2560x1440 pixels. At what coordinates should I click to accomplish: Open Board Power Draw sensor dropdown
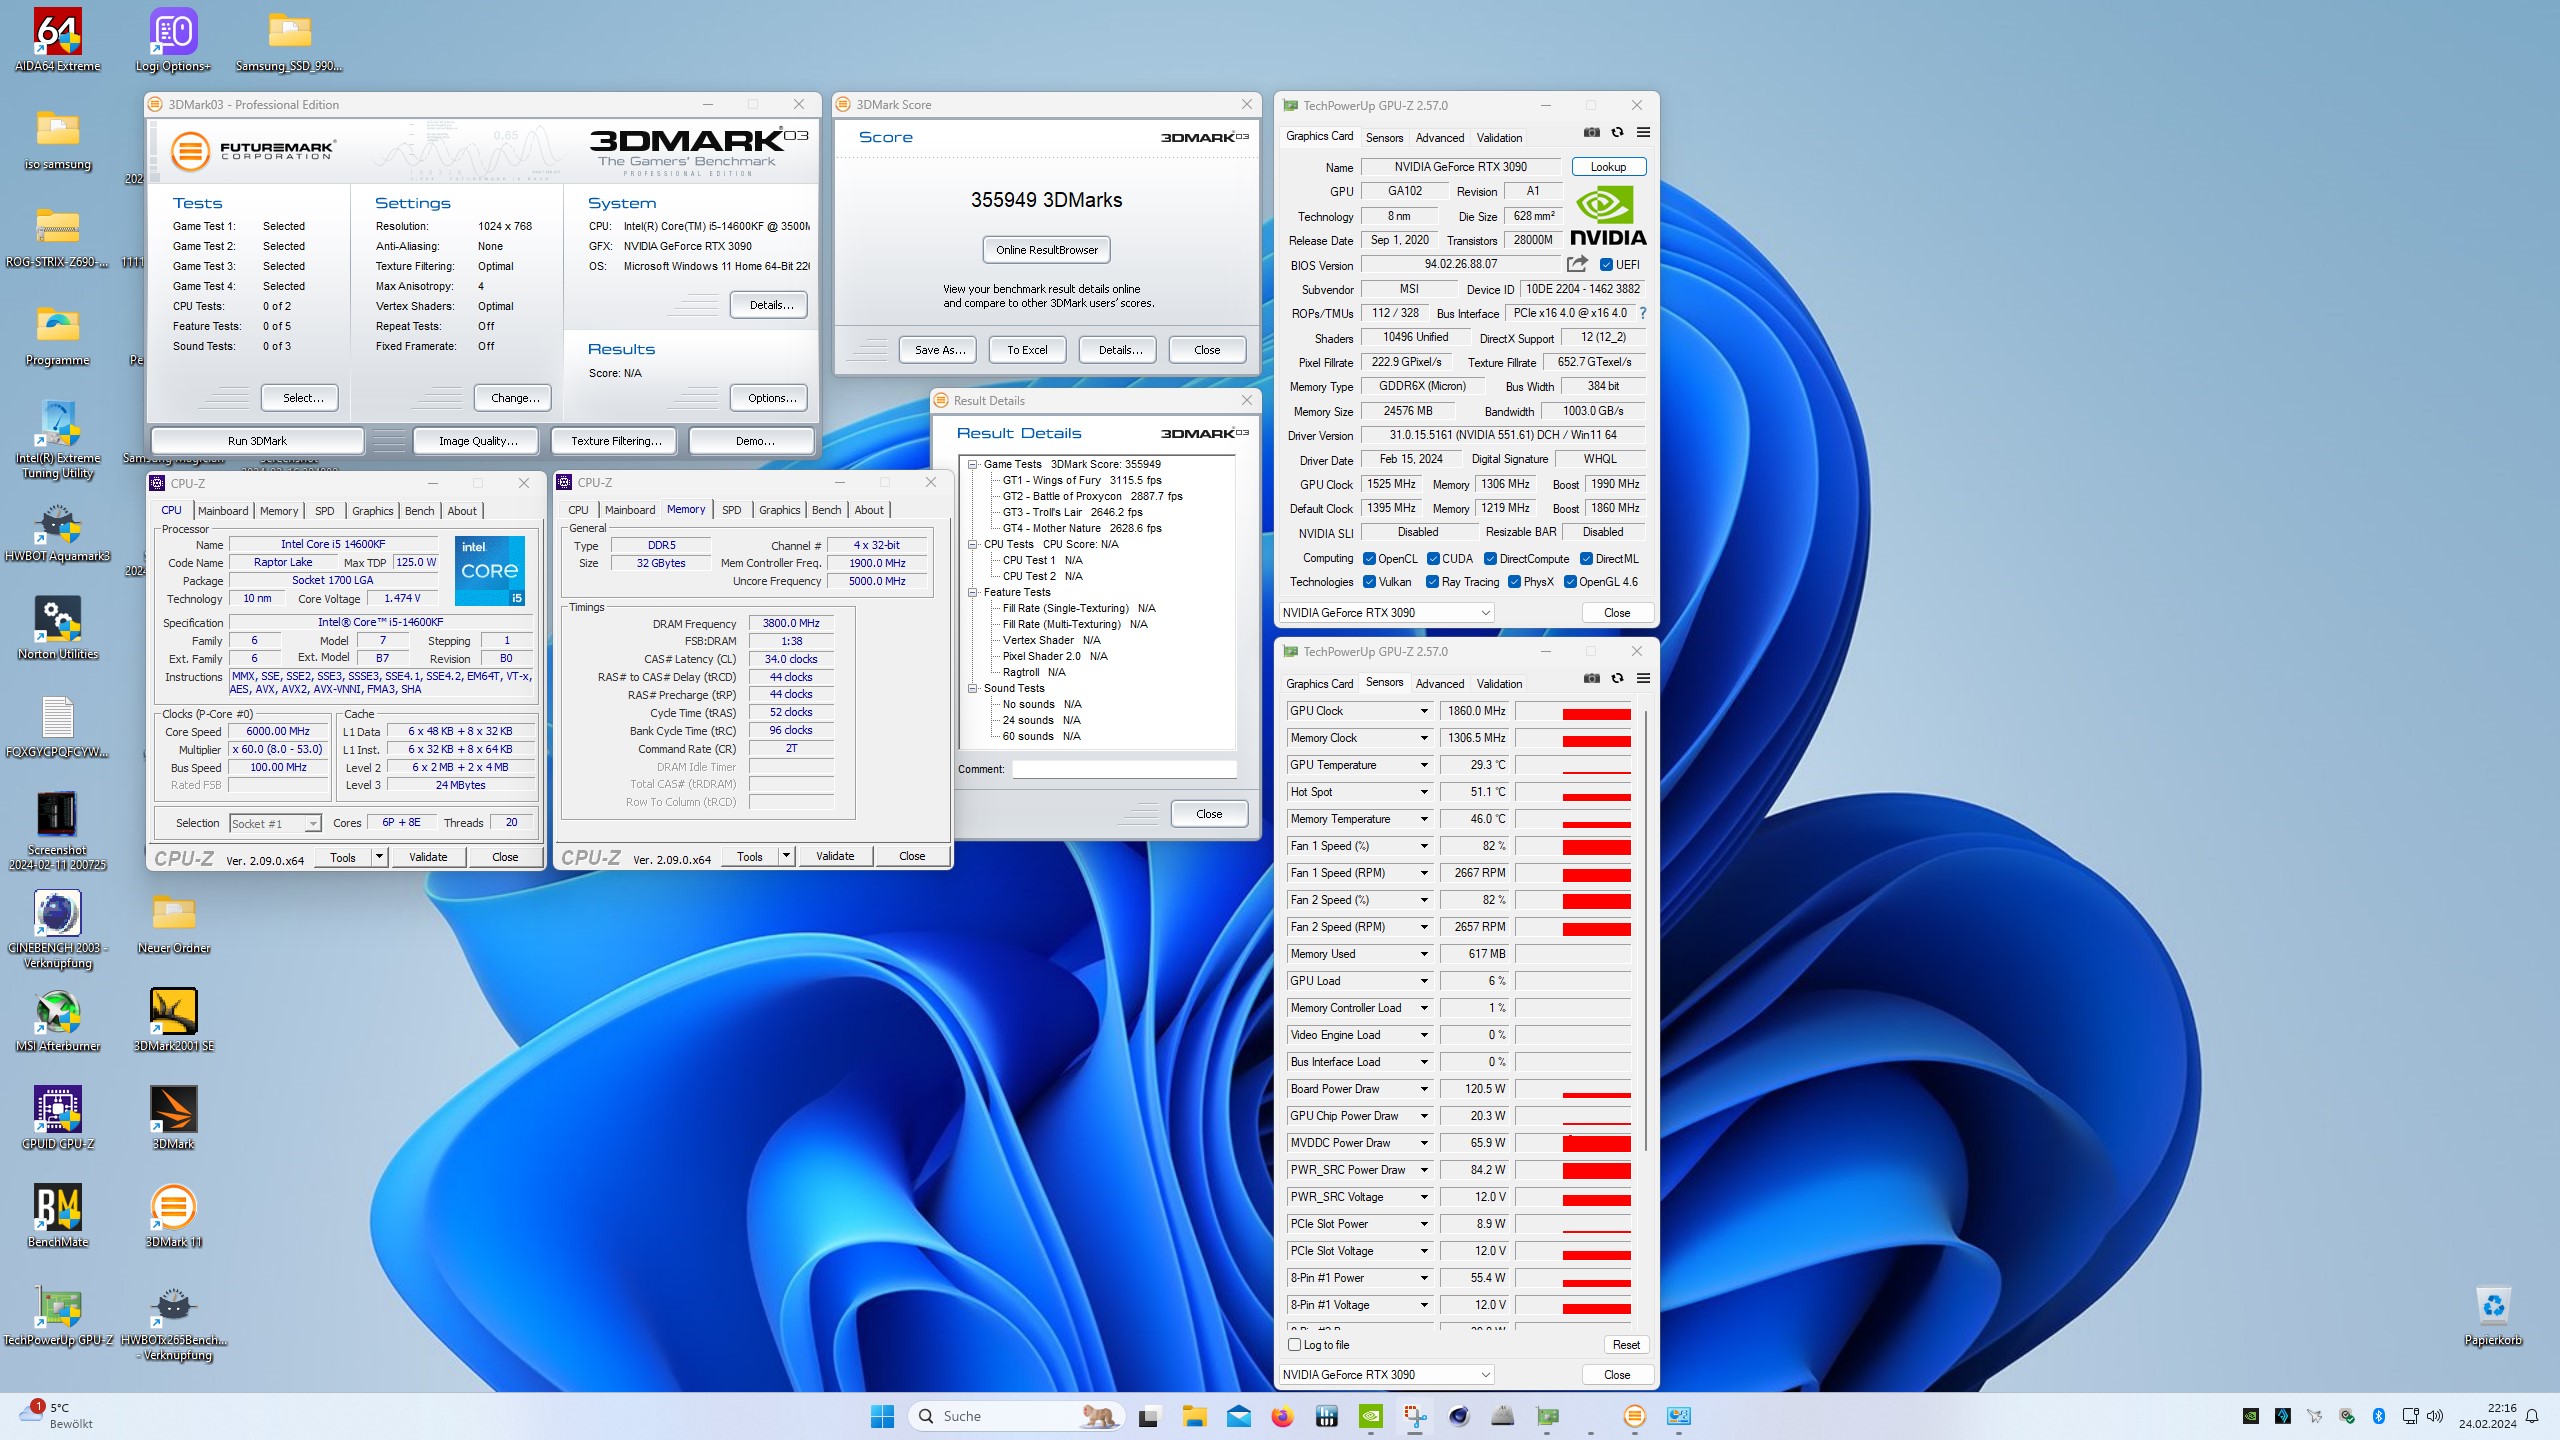[1424, 1089]
